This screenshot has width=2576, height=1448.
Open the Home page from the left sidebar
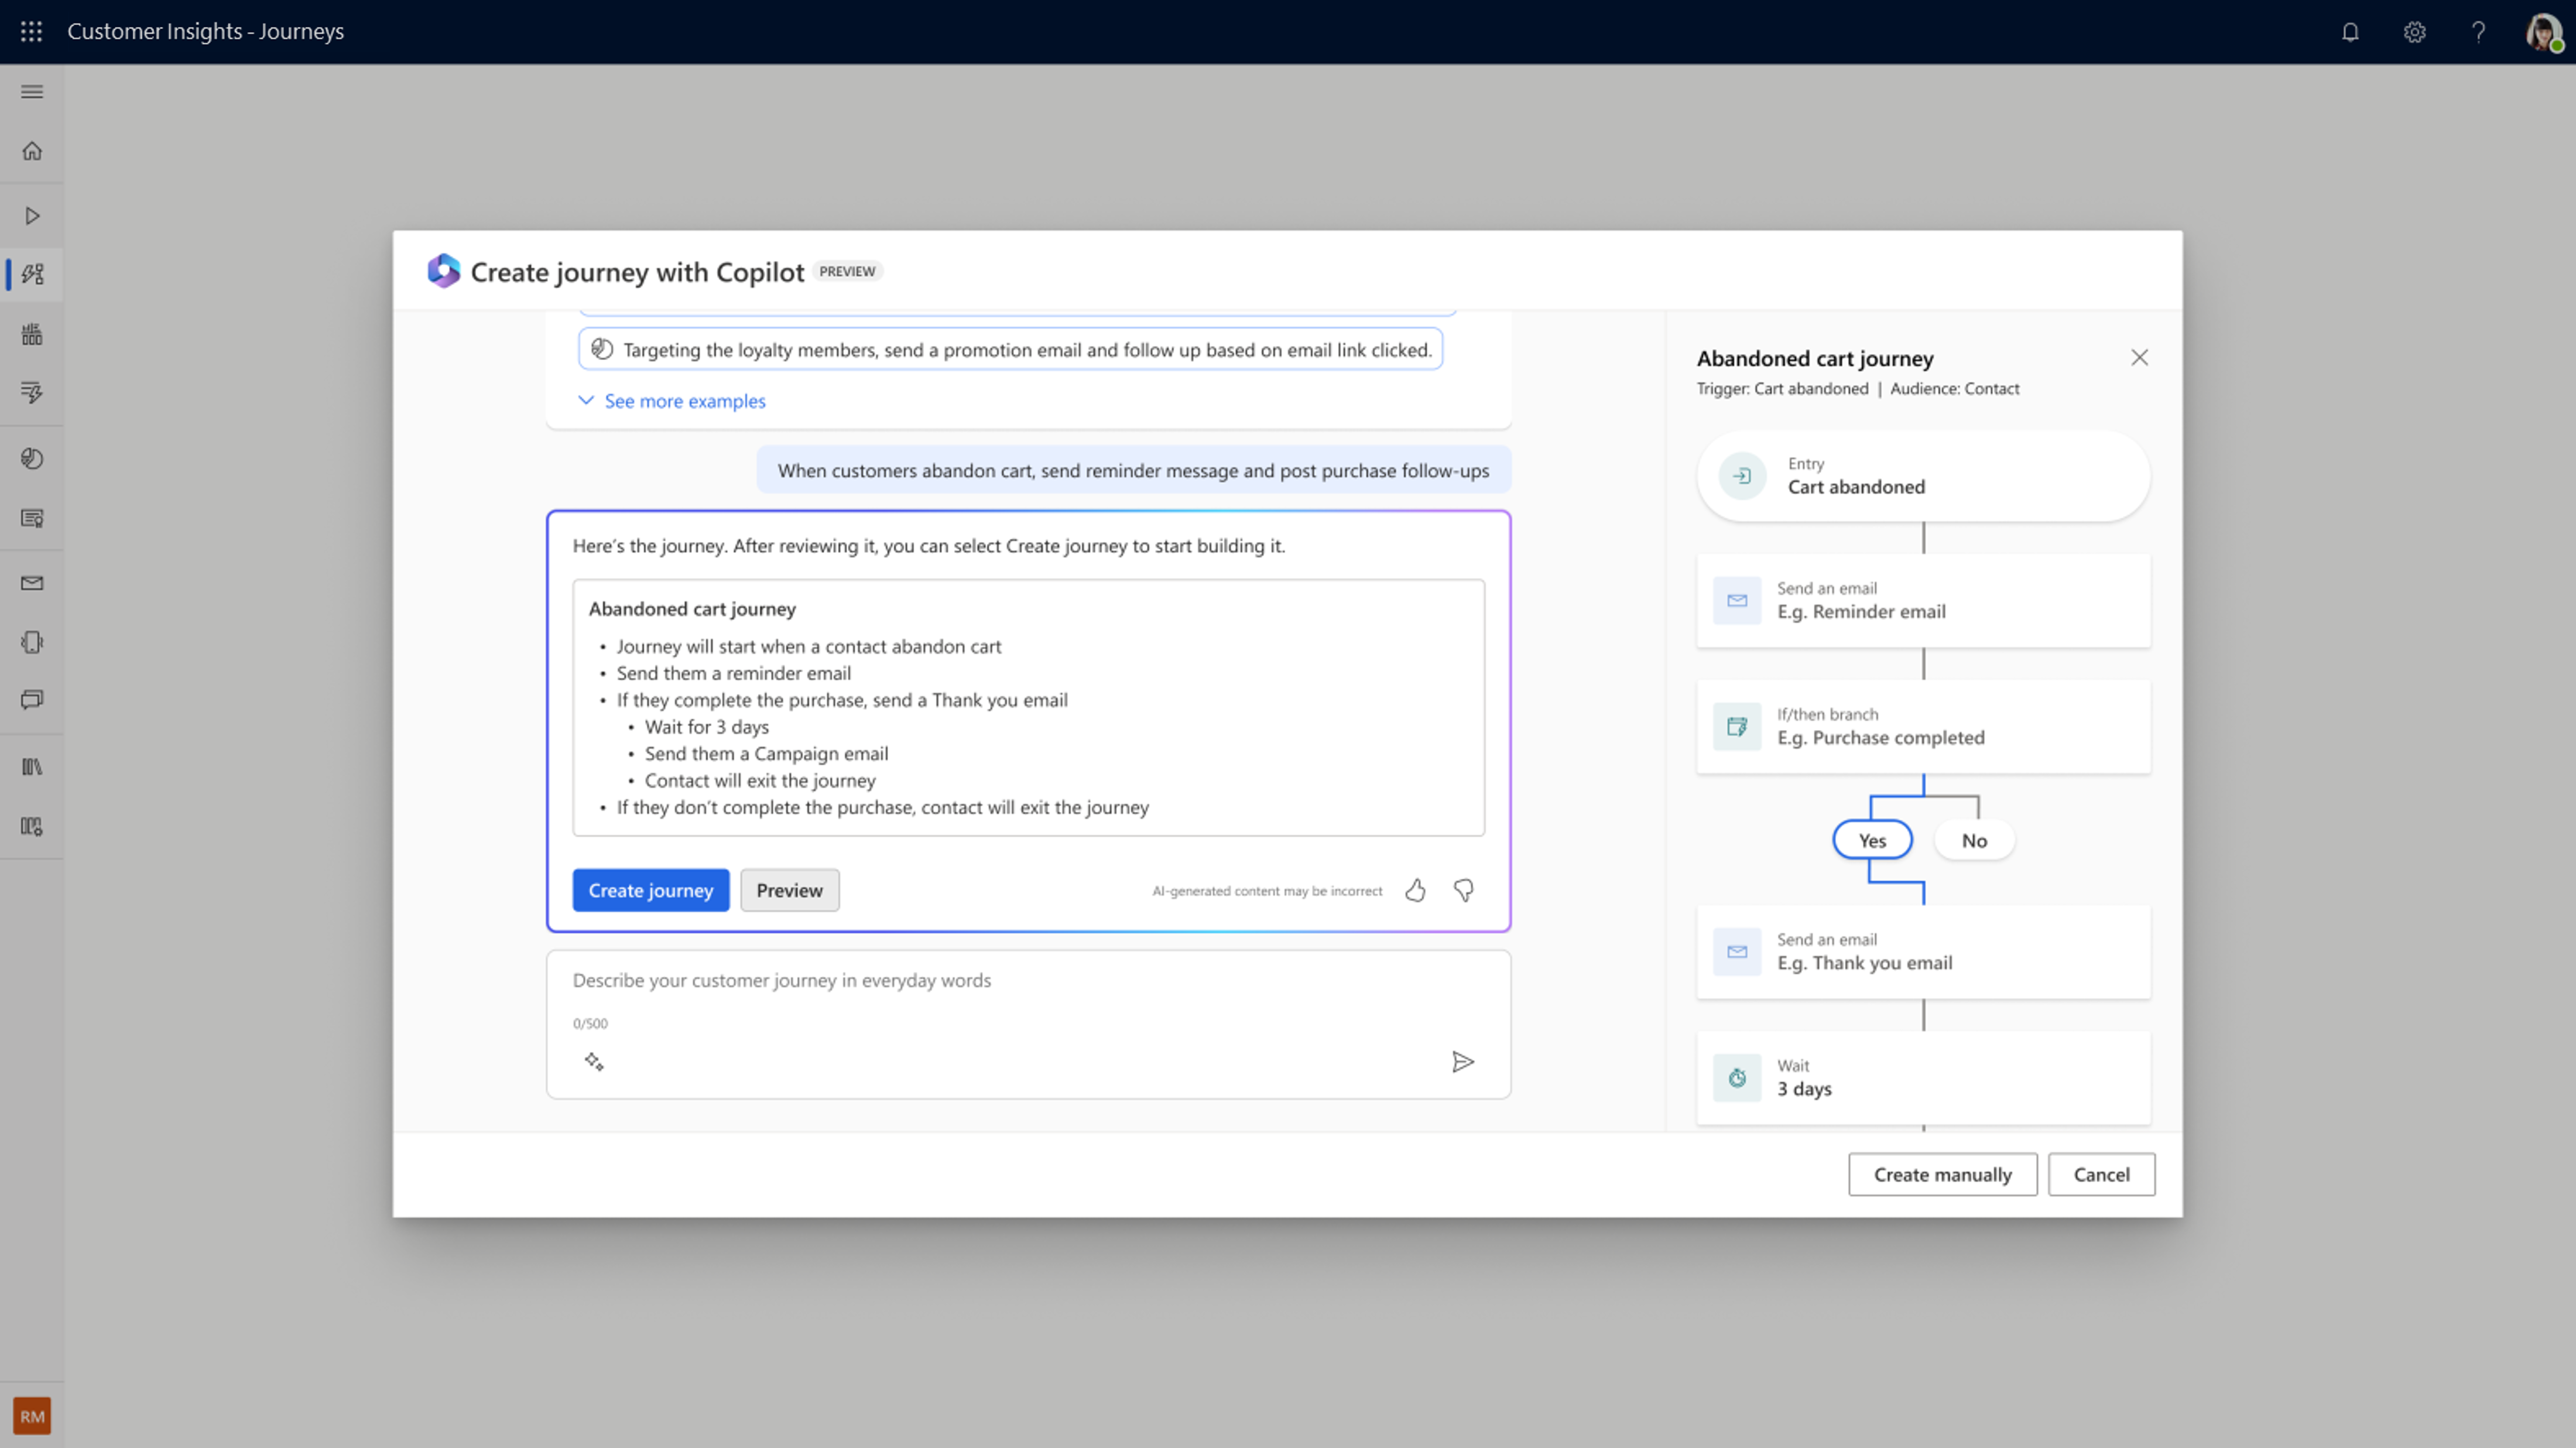[x=31, y=150]
